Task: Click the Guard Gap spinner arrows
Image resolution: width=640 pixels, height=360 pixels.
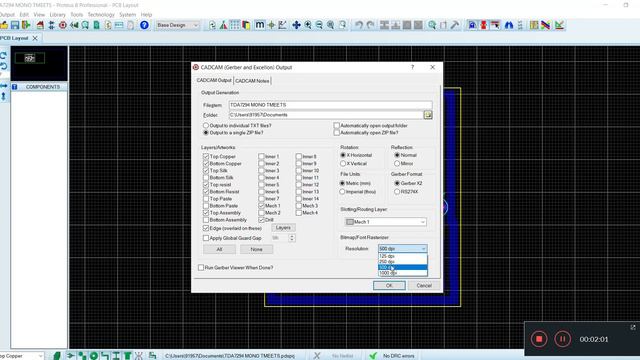Action: [x=291, y=238]
